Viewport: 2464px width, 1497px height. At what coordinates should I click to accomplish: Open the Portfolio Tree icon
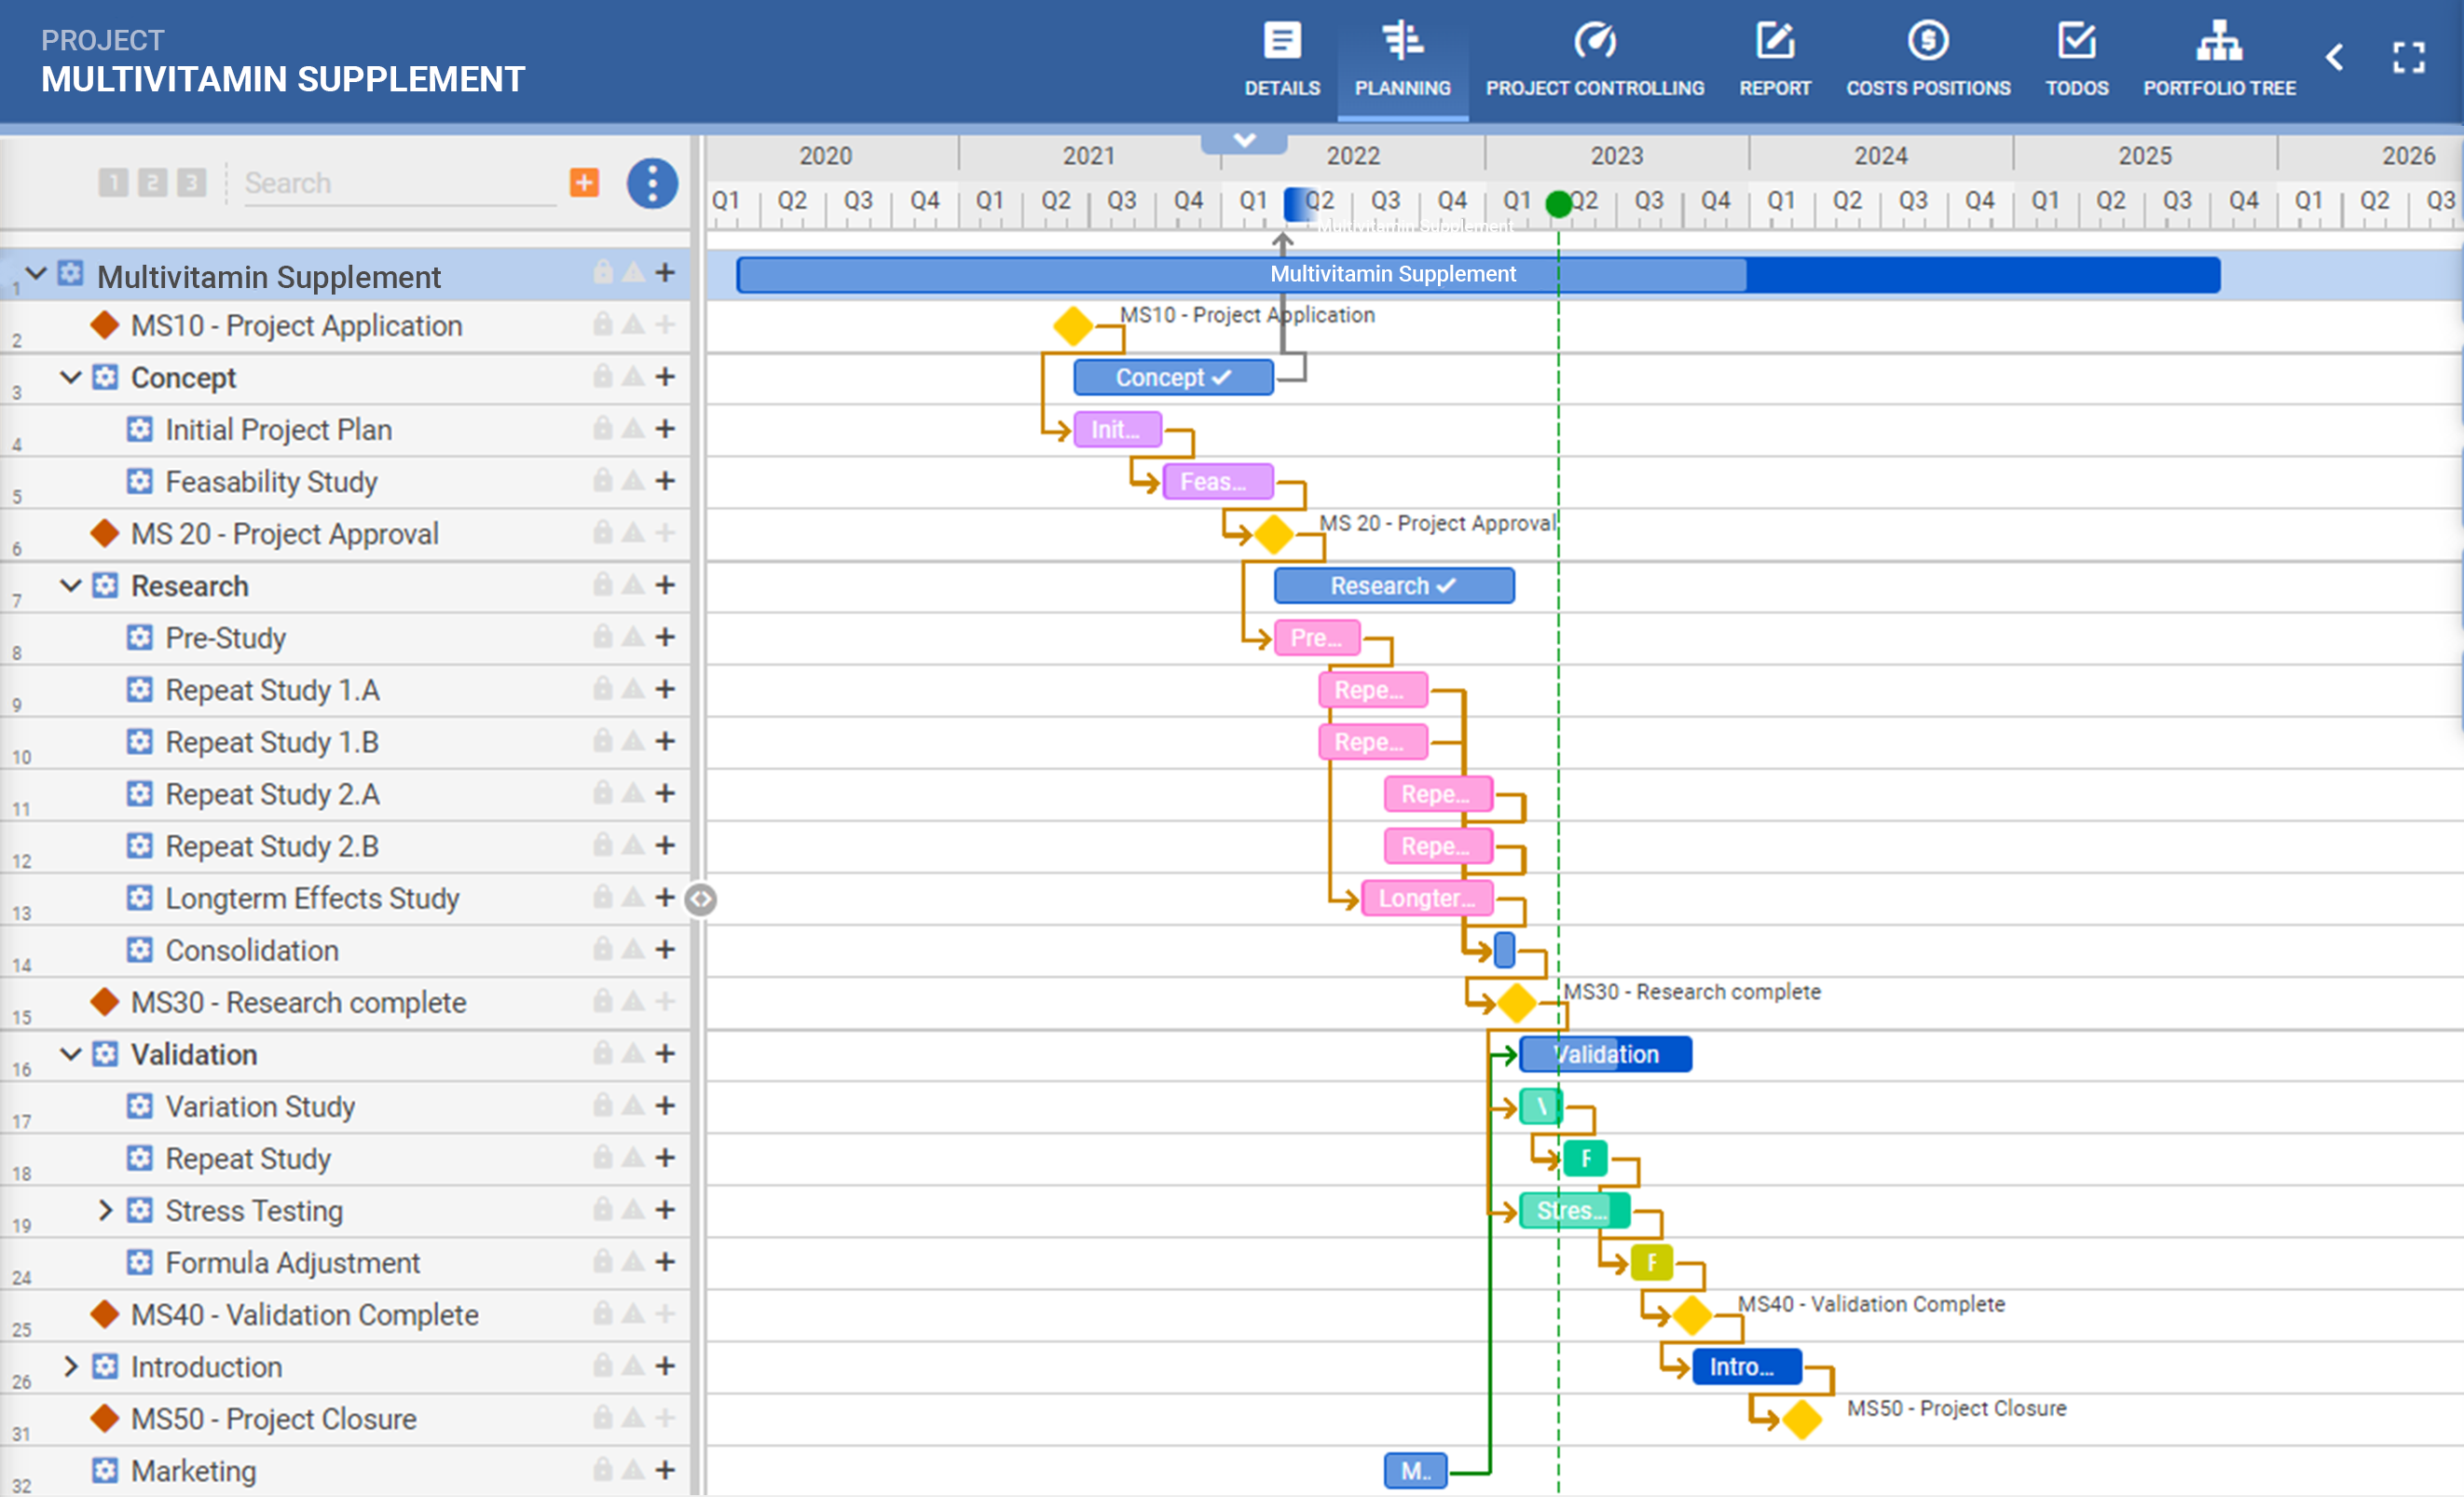(x=2219, y=41)
